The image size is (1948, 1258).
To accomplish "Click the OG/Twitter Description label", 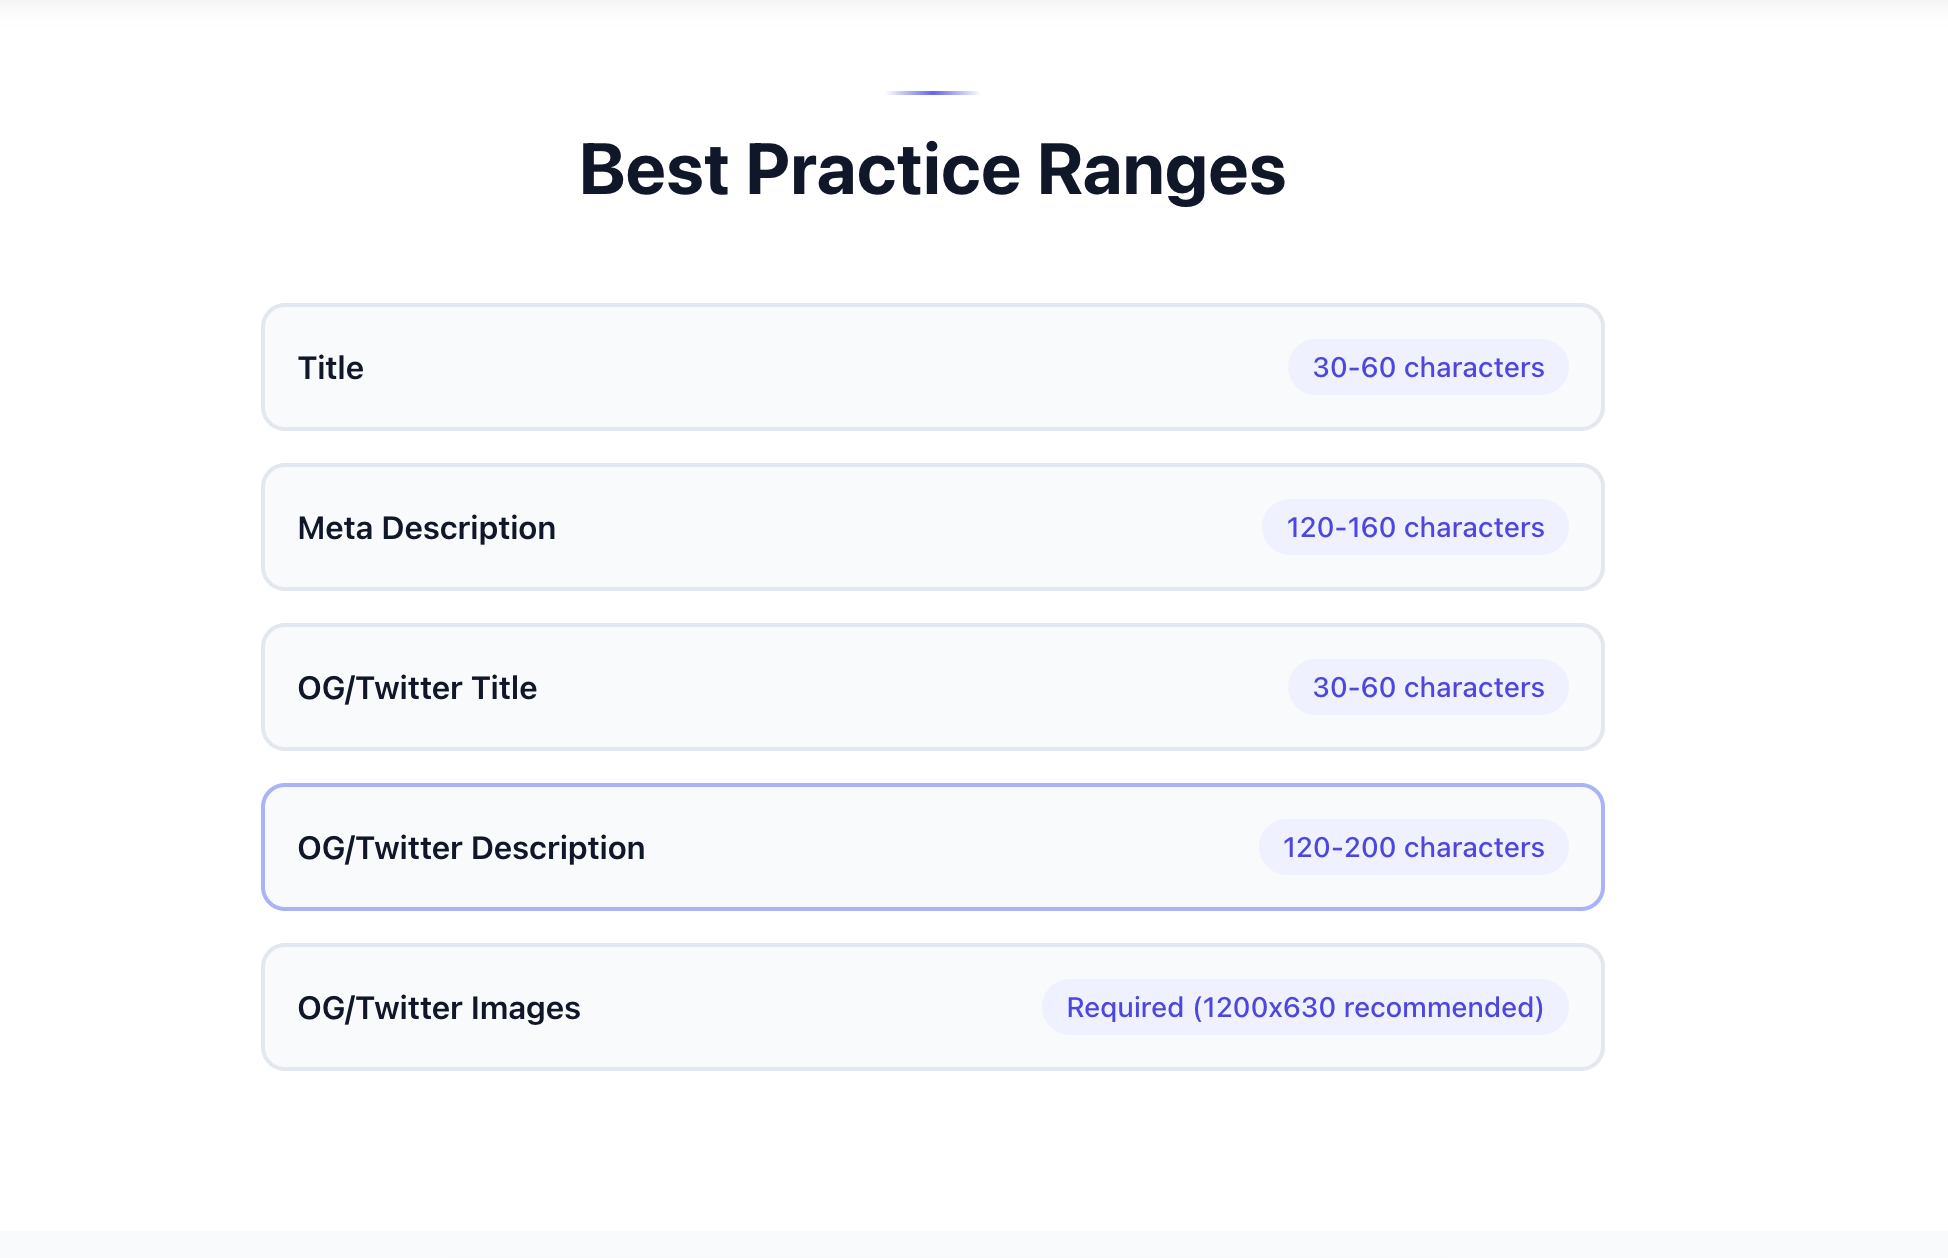I will click(471, 848).
